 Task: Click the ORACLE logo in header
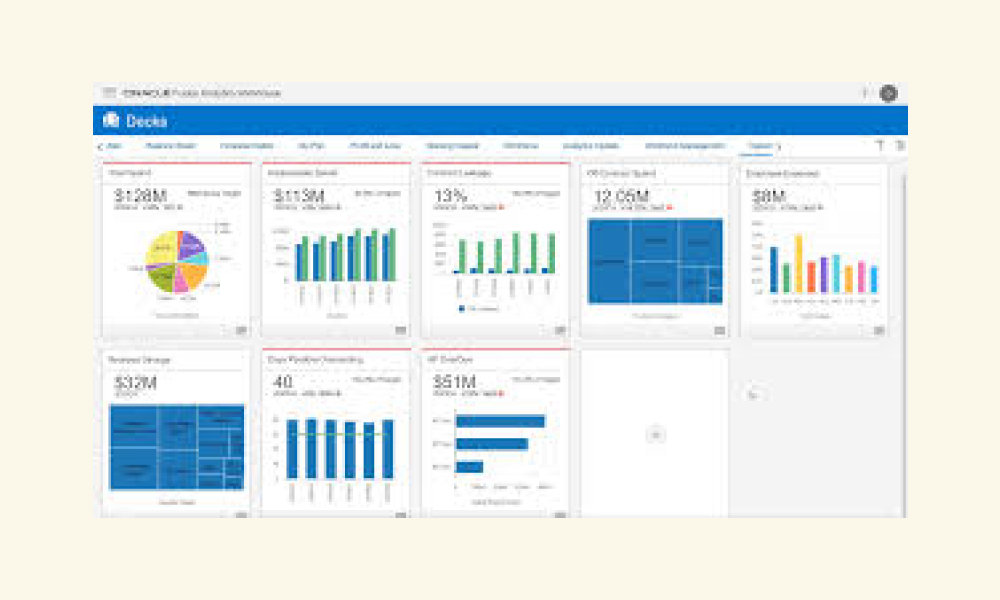[x=146, y=93]
